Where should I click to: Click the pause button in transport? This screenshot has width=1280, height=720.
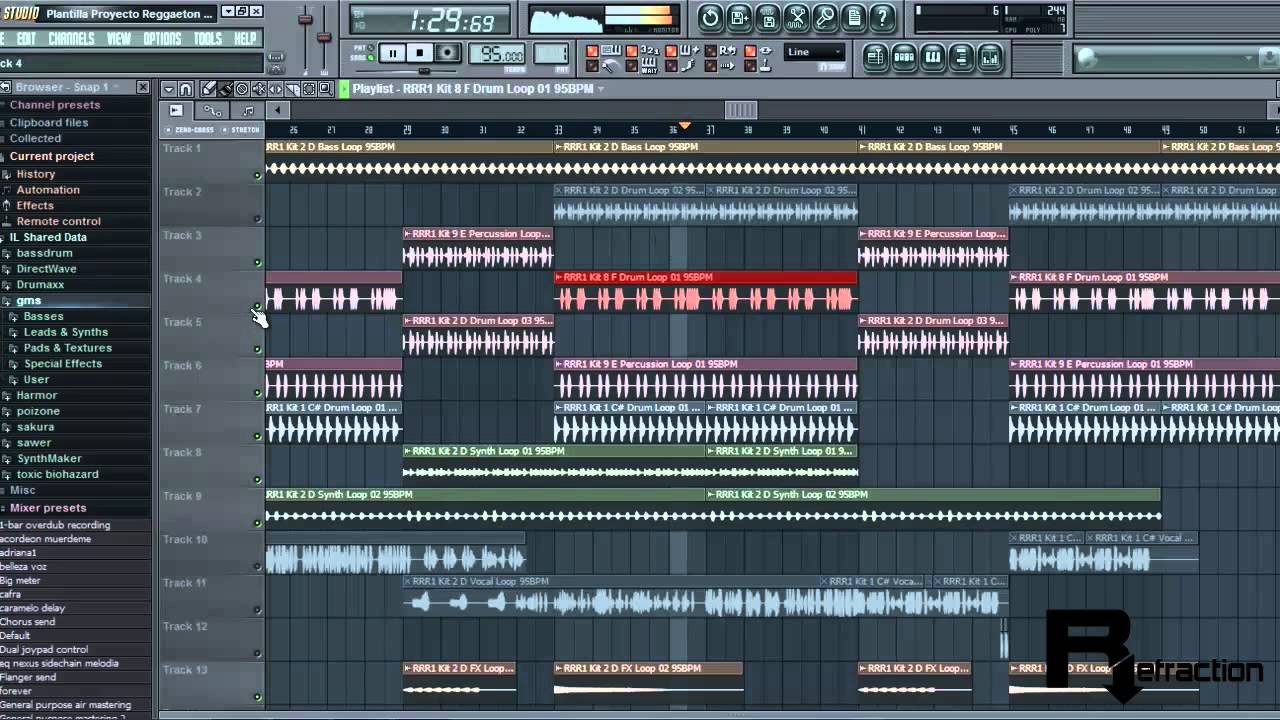(x=392, y=53)
